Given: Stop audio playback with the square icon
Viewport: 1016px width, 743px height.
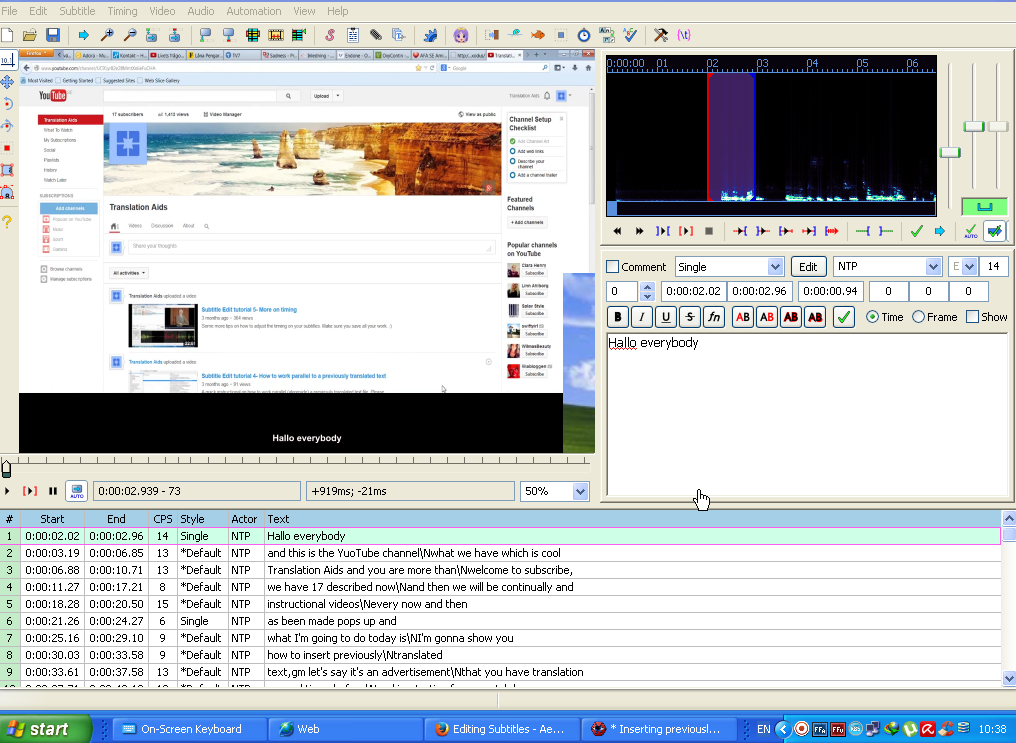Looking at the screenshot, I should click(709, 231).
